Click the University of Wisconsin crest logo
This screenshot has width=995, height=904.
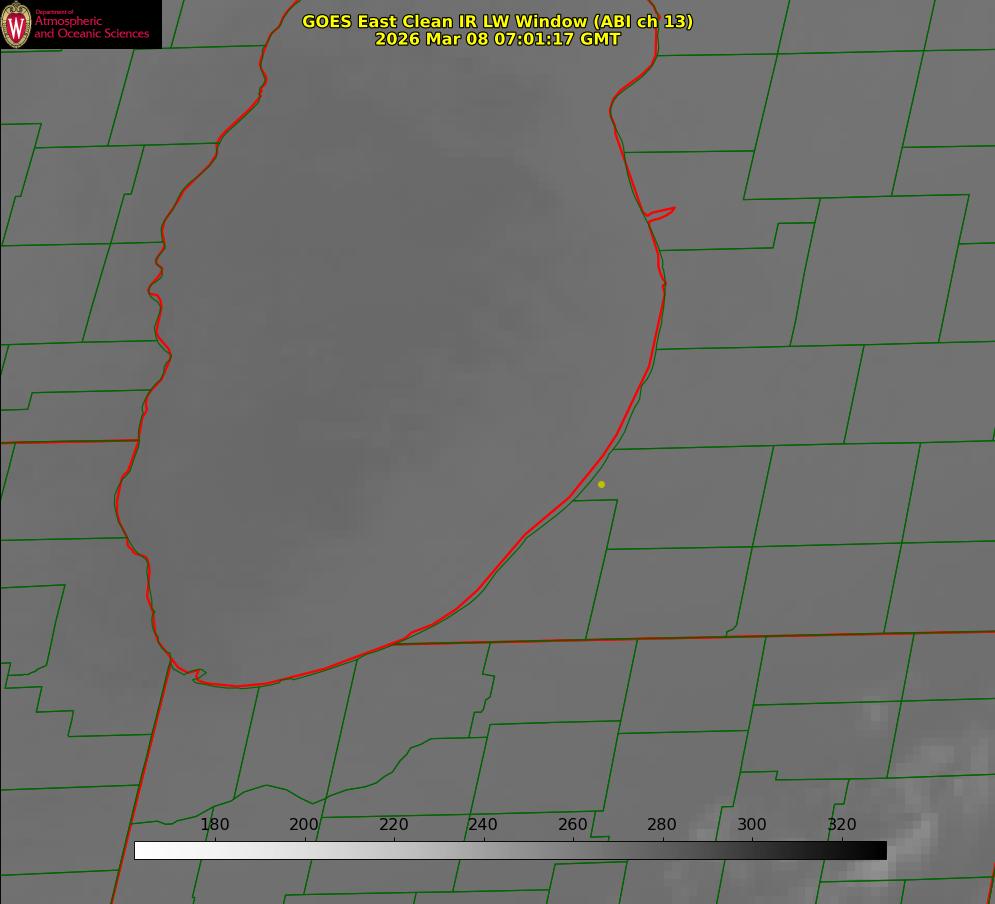[16, 25]
